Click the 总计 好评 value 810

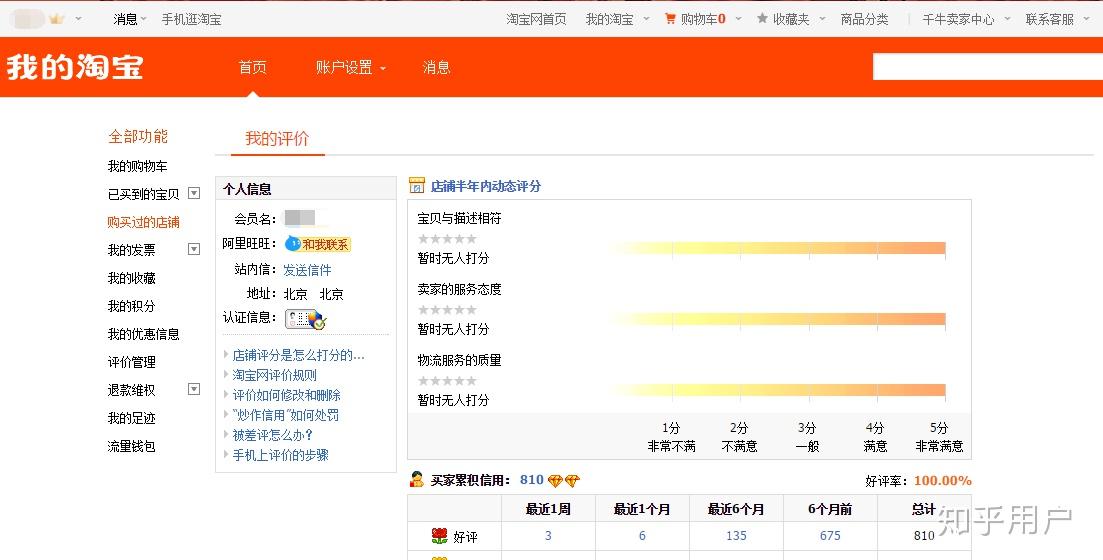point(924,536)
